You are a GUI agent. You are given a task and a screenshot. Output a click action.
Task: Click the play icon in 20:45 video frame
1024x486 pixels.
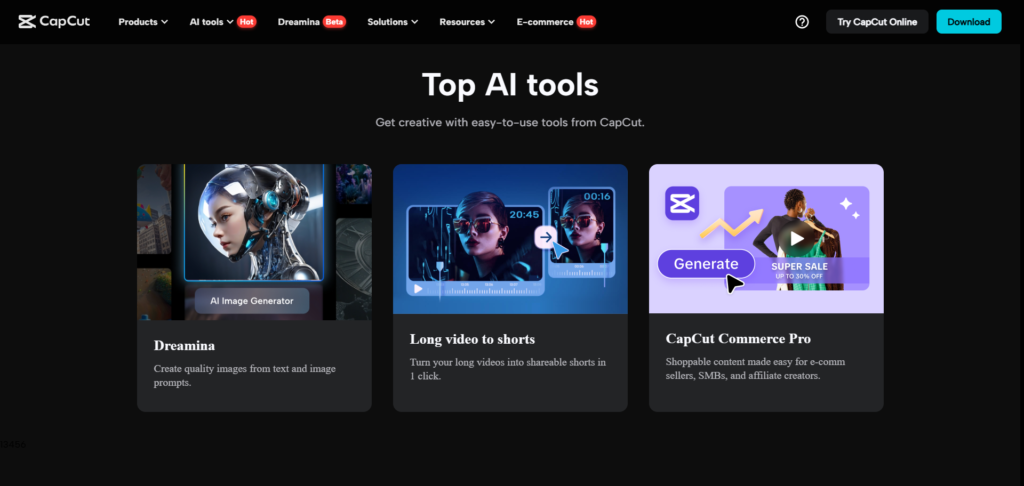click(x=418, y=288)
